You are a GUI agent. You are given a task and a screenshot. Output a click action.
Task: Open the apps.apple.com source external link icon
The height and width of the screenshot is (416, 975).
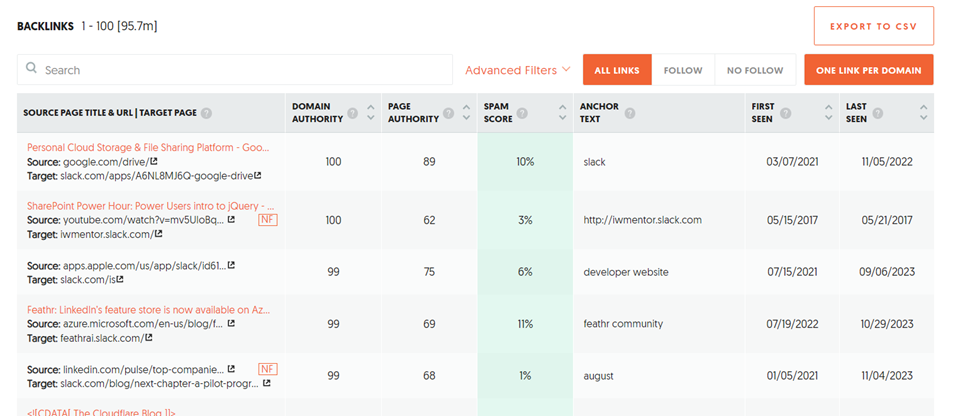pyautogui.click(x=232, y=265)
